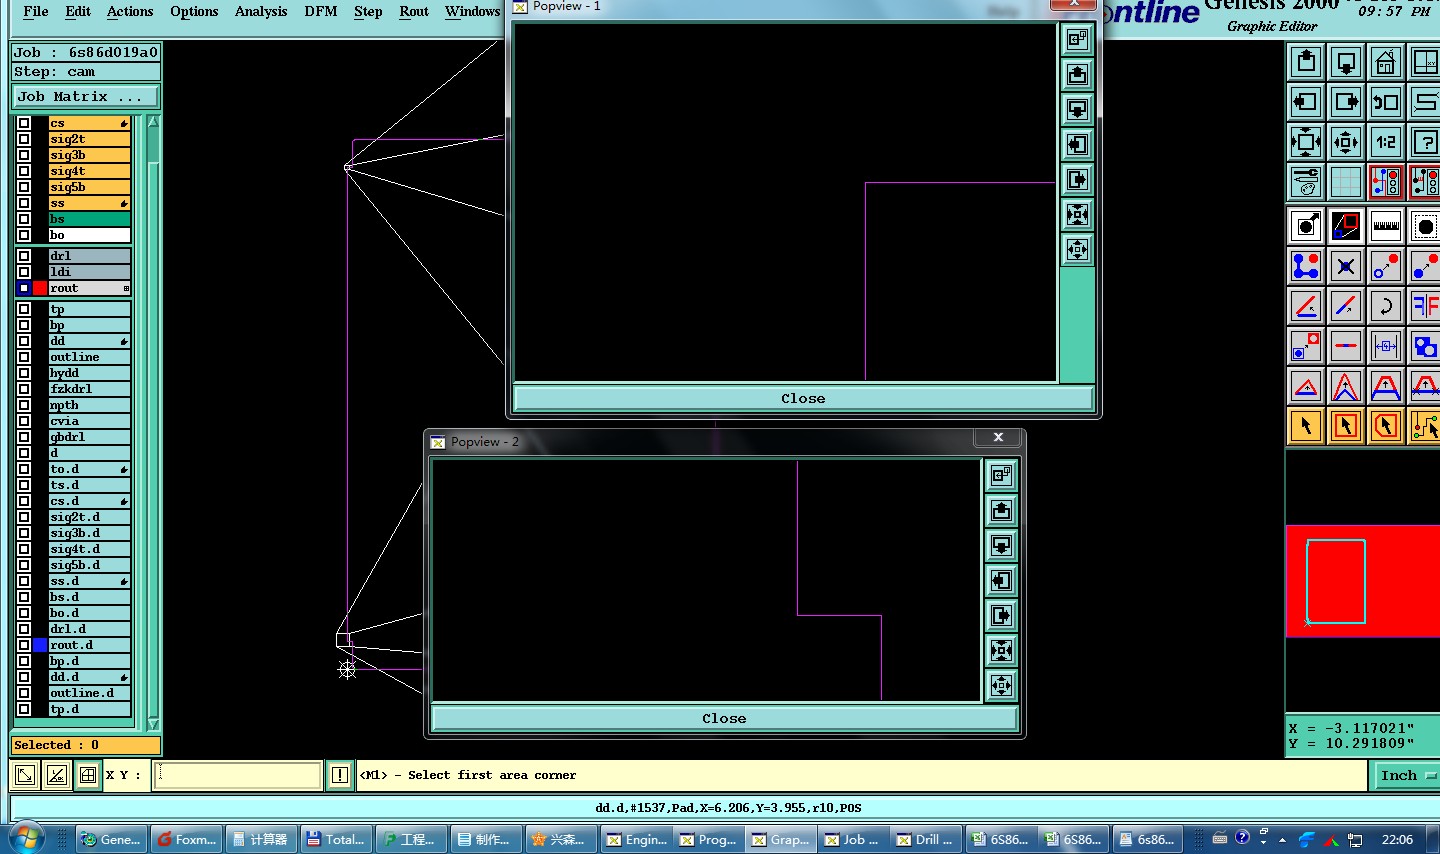Viewport: 1440px width, 854px height.
Task: Toggle the tp layer checkbox
Action: click(x=24, y=309)
